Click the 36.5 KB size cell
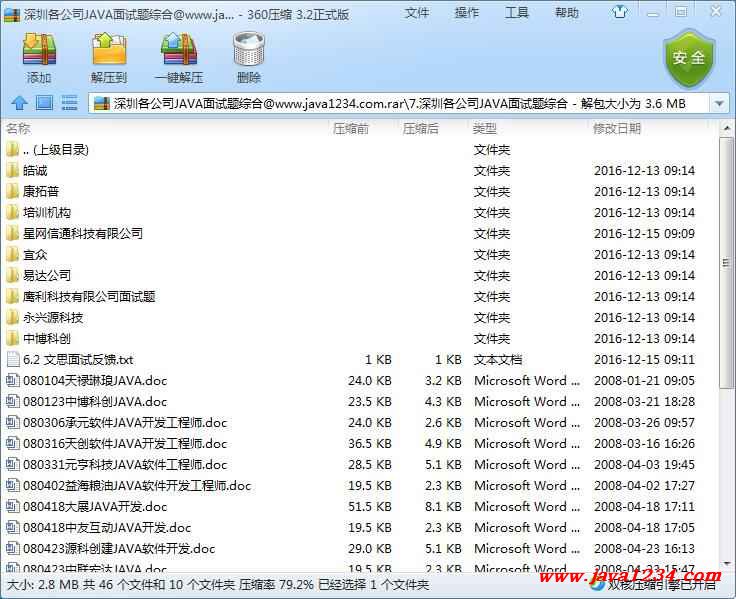This screenshot has width=736, height=599. point(369,444)
